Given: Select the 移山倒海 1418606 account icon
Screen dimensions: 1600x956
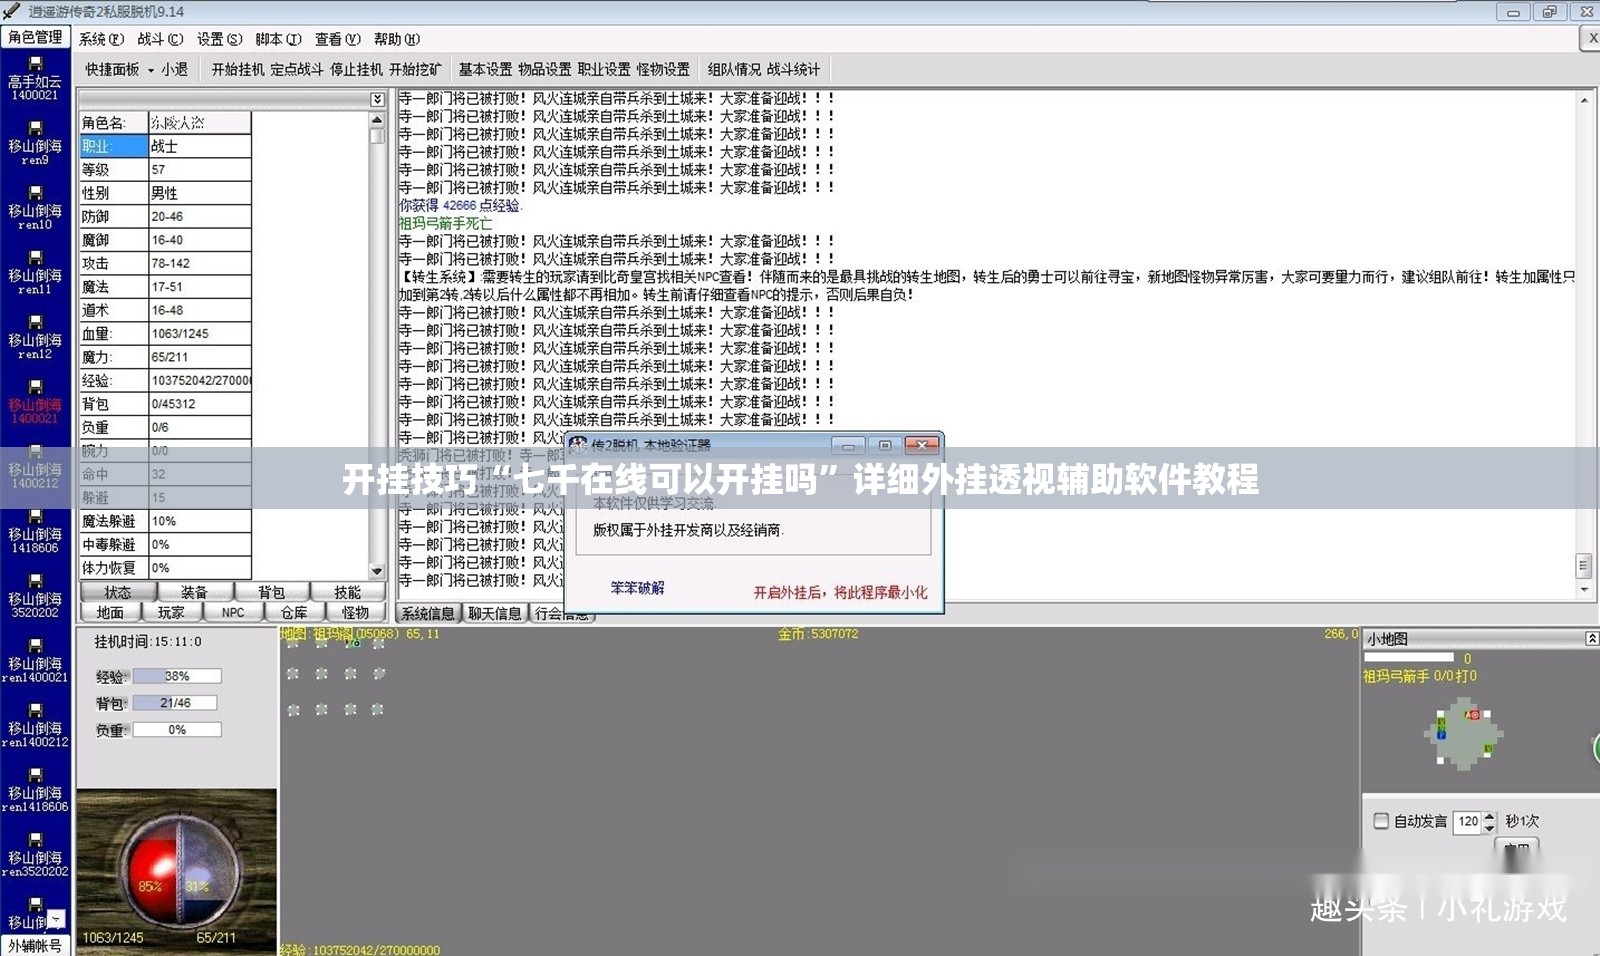Looking at the screenshot, I should point(35,532).
